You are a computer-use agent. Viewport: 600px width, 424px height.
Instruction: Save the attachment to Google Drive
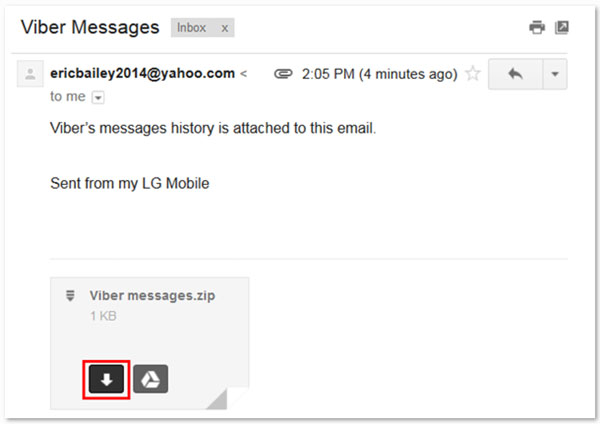tap(151, 379)
